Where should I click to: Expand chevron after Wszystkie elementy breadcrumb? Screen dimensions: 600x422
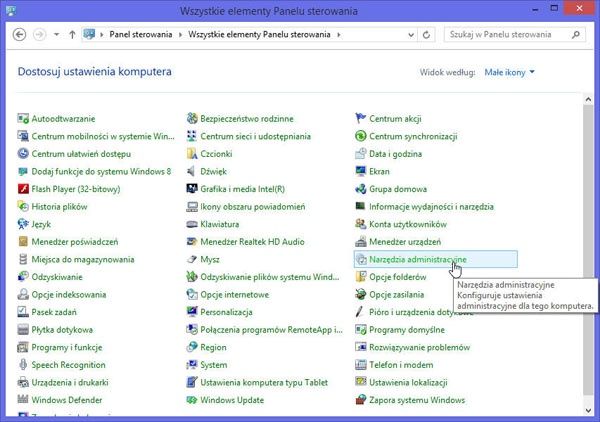[339, 35]
